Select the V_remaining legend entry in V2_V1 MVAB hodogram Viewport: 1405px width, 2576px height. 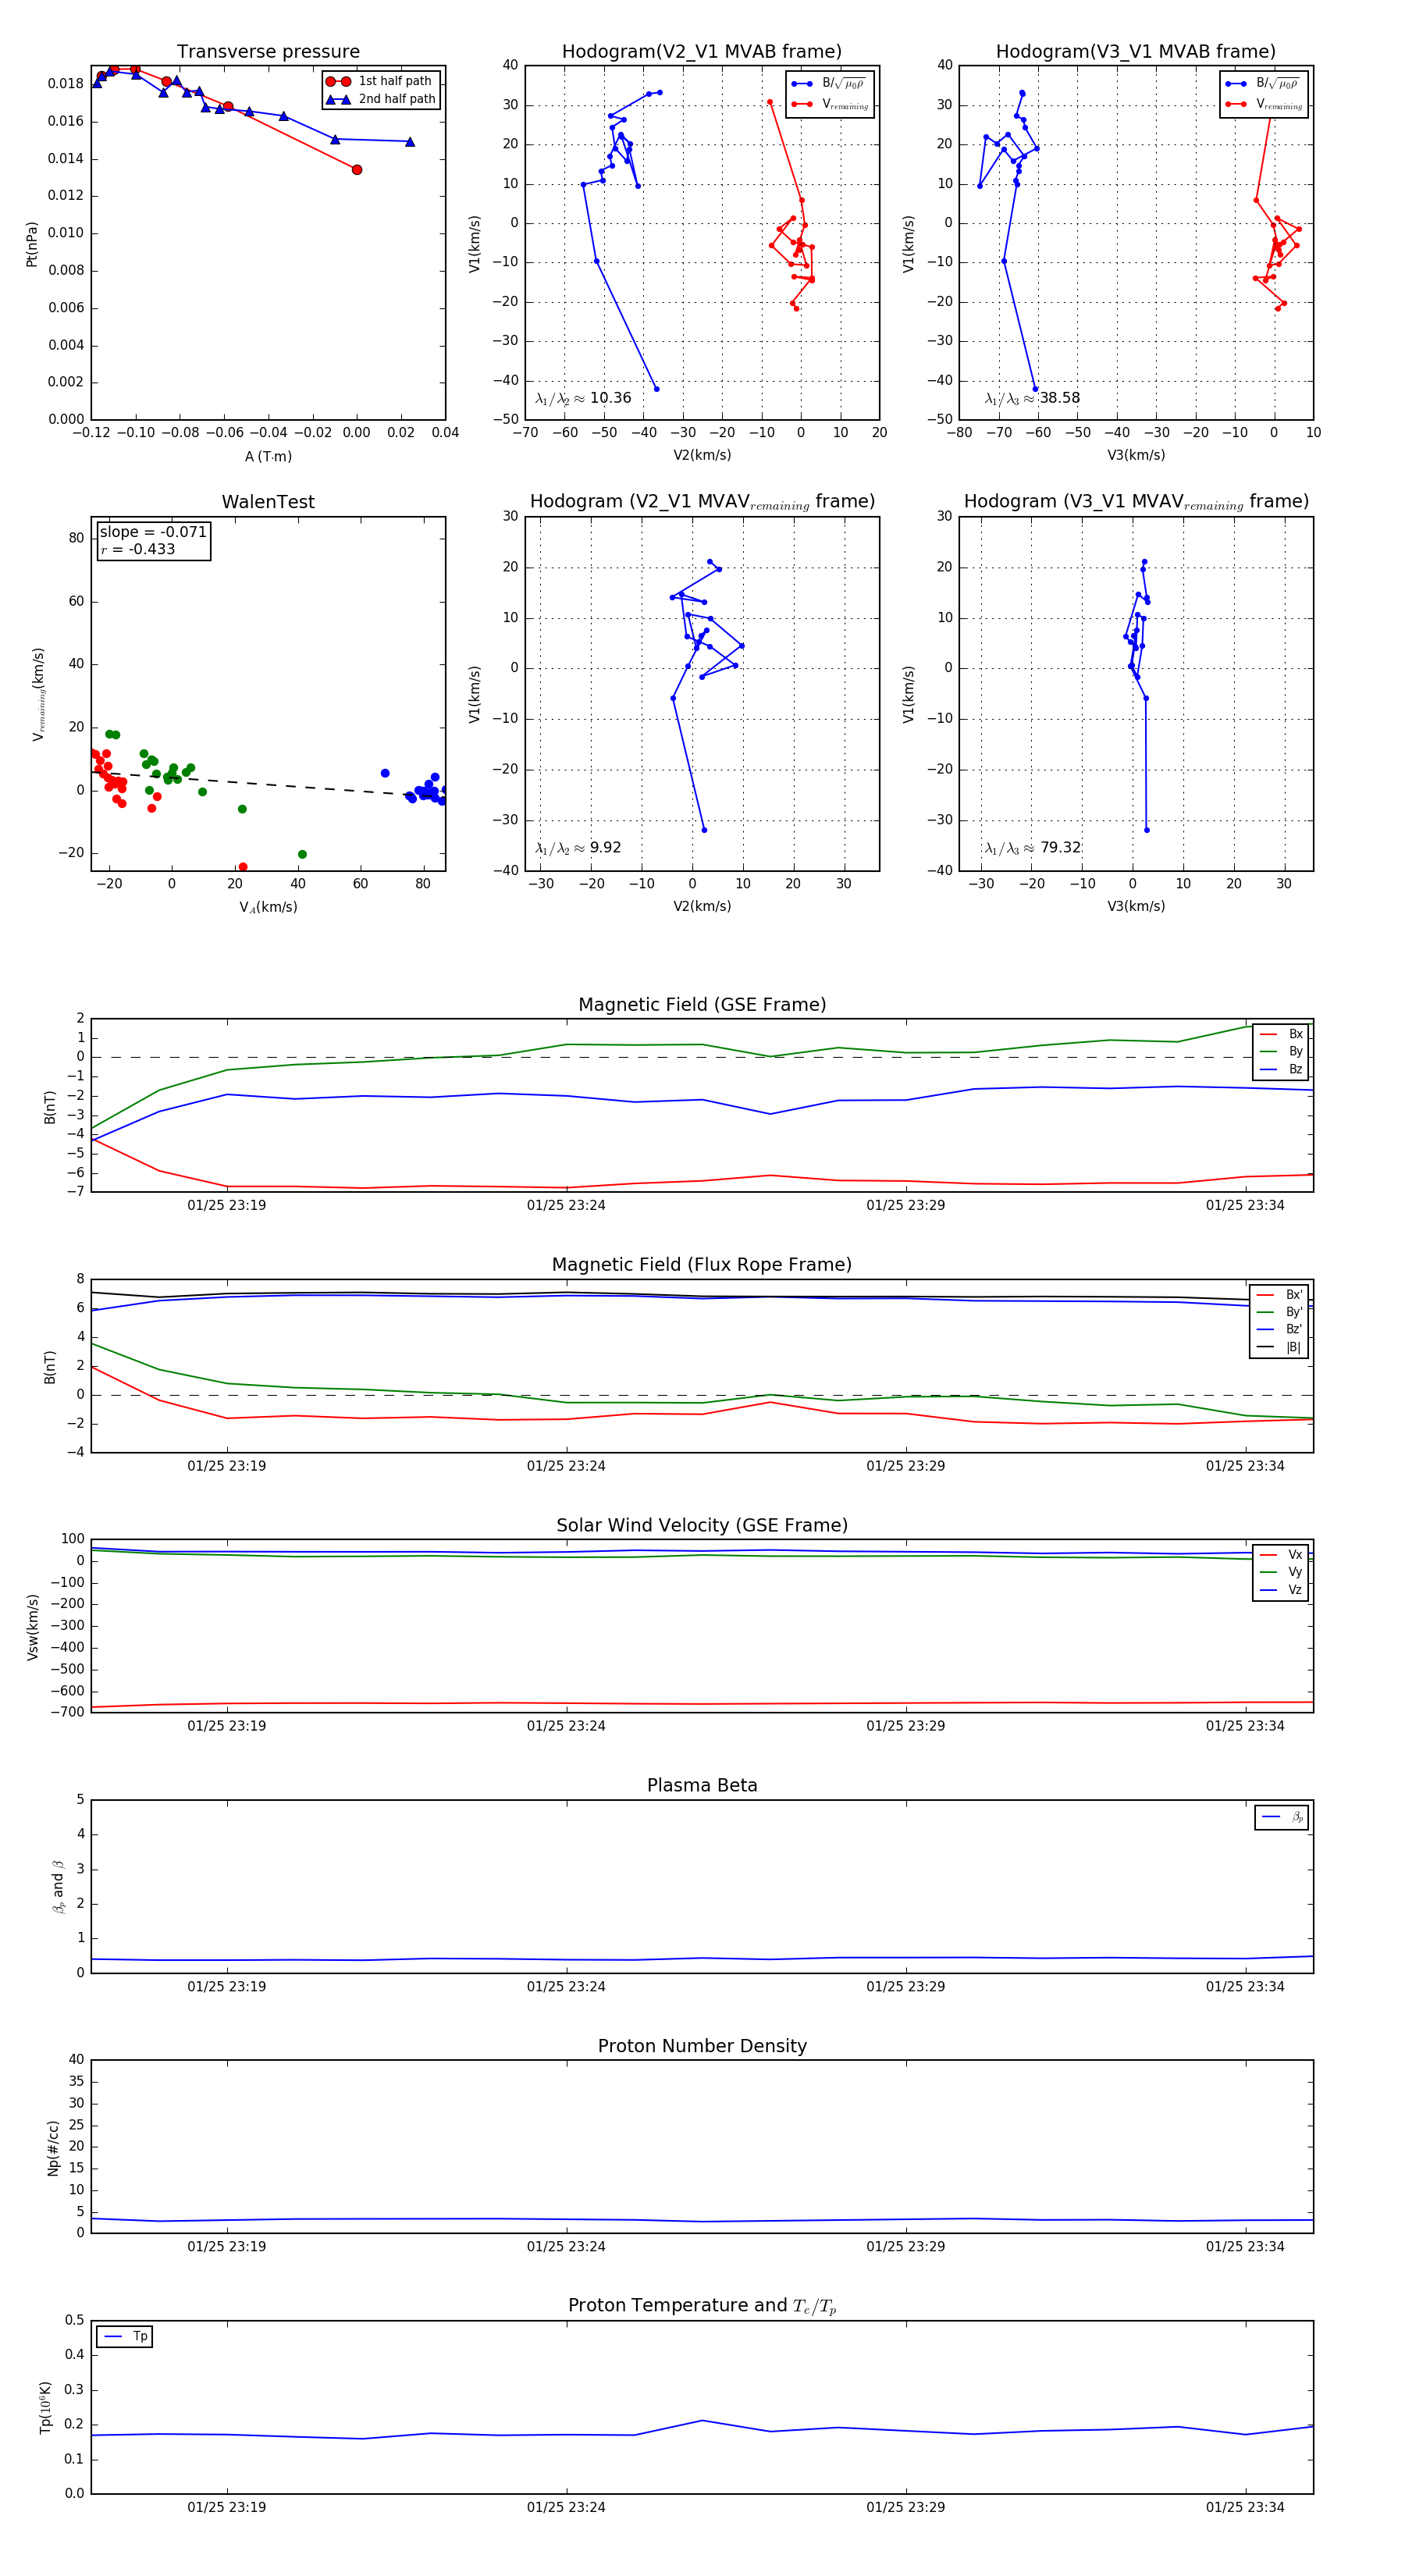[x=830, y=104]
